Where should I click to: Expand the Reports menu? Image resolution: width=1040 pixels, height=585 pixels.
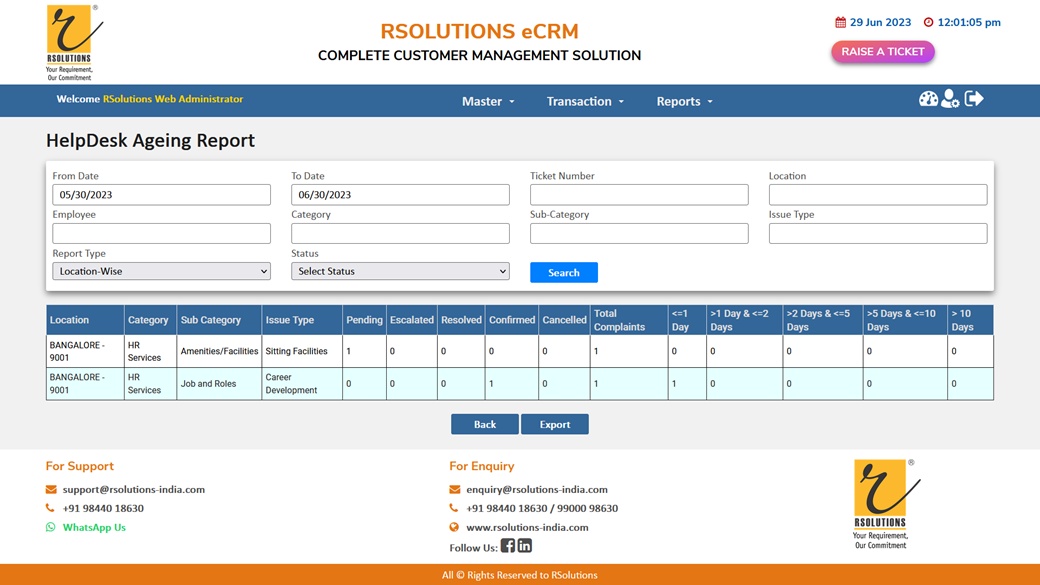tap(684, 101)
